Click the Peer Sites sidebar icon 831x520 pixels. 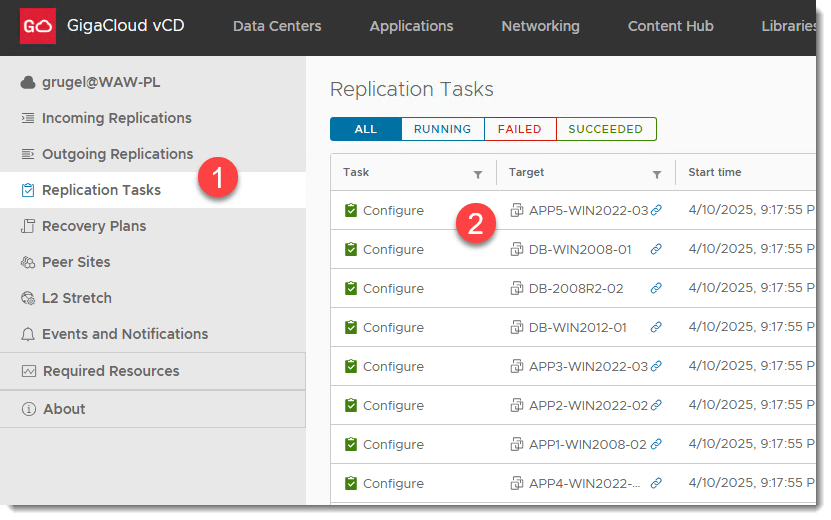(x=28, y=262)
